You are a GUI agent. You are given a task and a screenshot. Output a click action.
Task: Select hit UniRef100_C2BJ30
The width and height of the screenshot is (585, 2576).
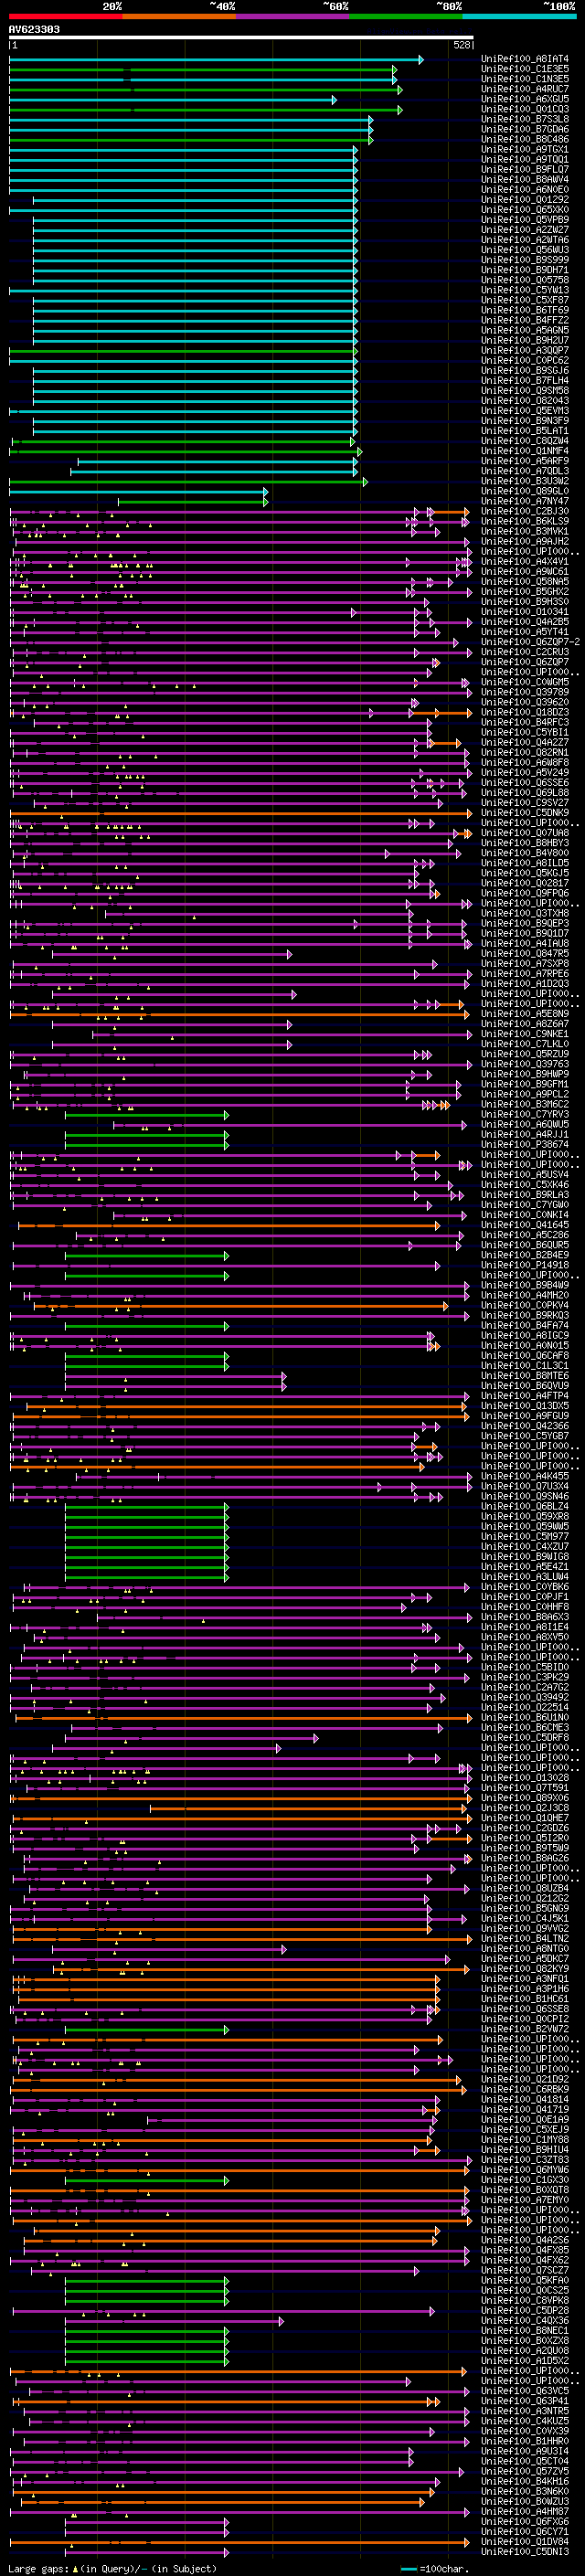click(x=524, y=511)
